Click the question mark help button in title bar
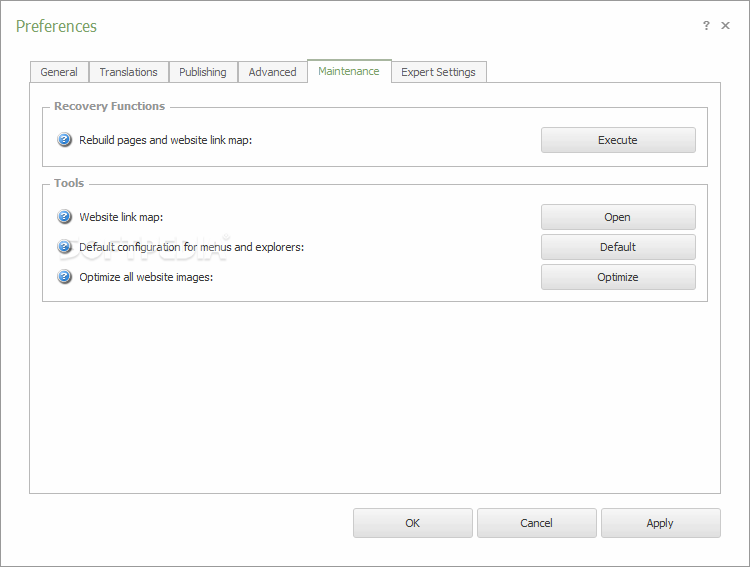This screenshot has height=567, width=750. pyautogui.click(x=706, y=26)
